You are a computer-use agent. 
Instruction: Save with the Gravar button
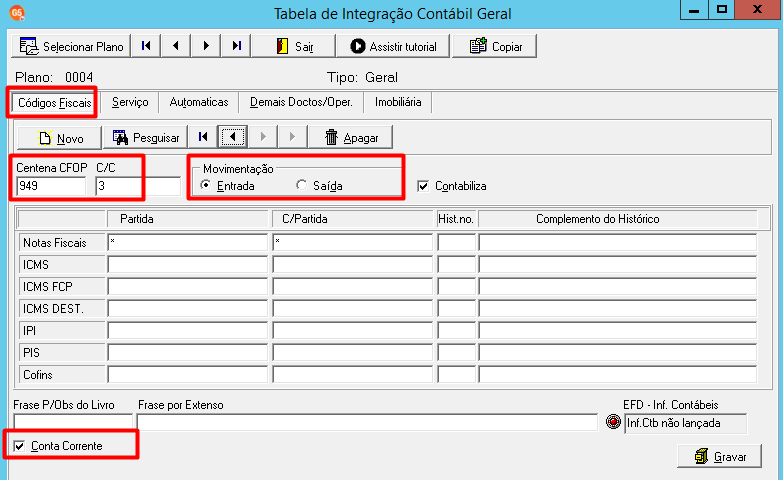click(720, 456)
